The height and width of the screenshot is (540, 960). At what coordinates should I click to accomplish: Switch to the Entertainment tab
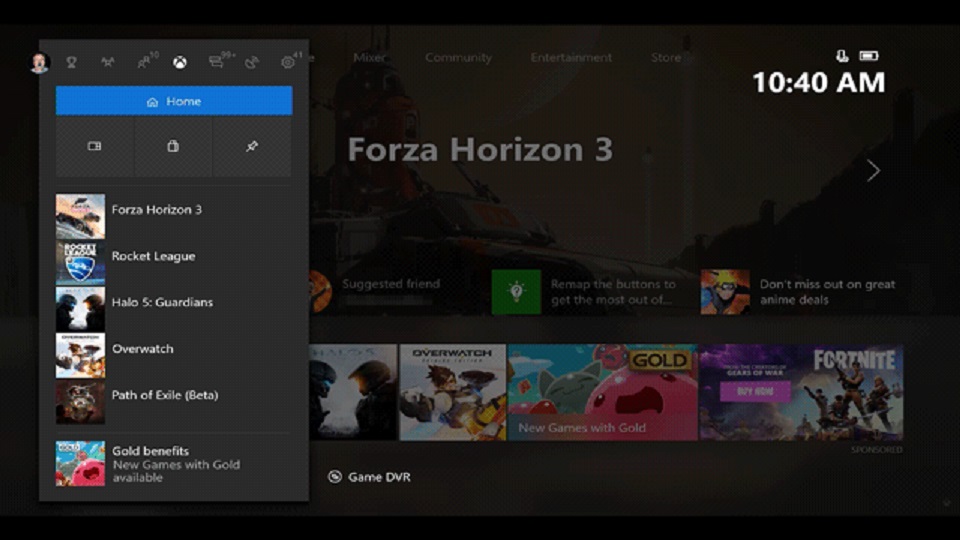[571, 58]
